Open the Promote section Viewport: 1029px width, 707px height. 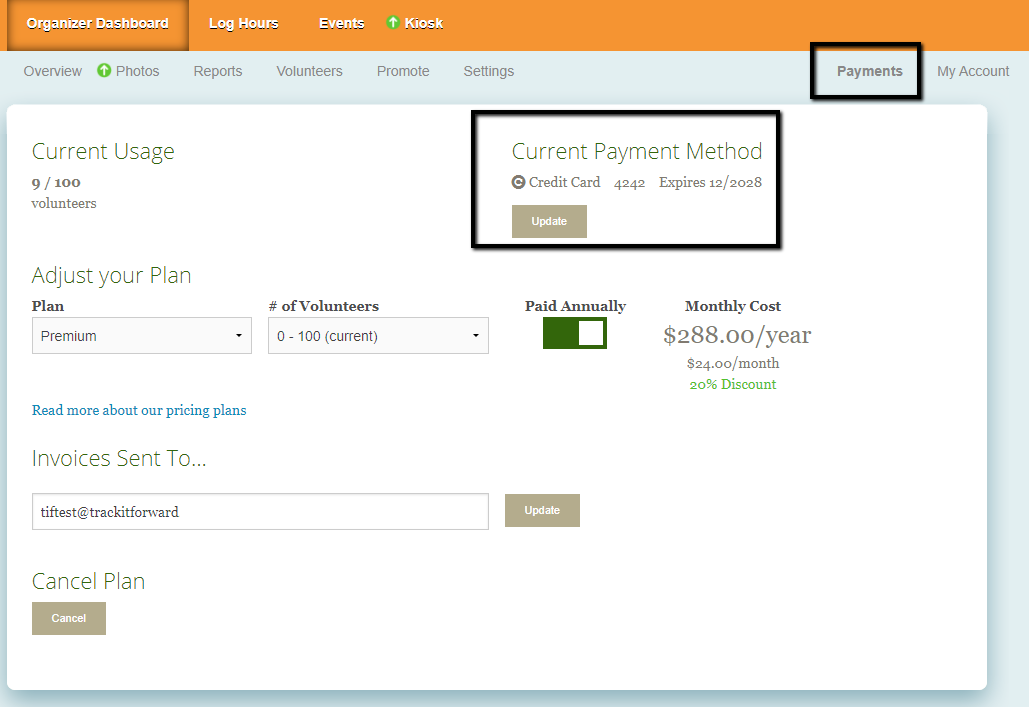point(403,71)
